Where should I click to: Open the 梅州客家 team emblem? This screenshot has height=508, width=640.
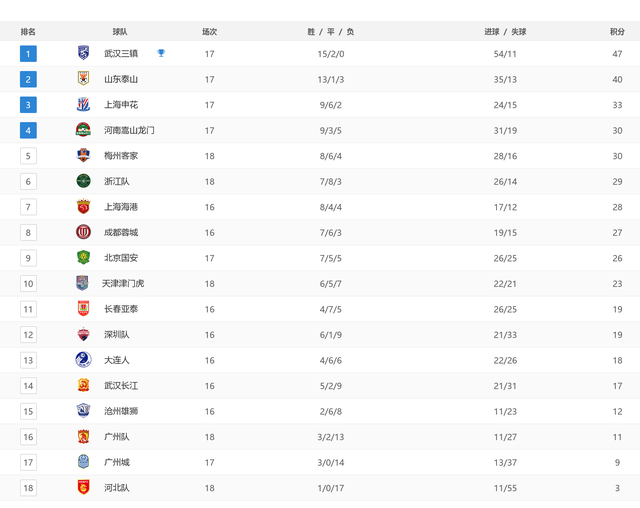(83, 155)
